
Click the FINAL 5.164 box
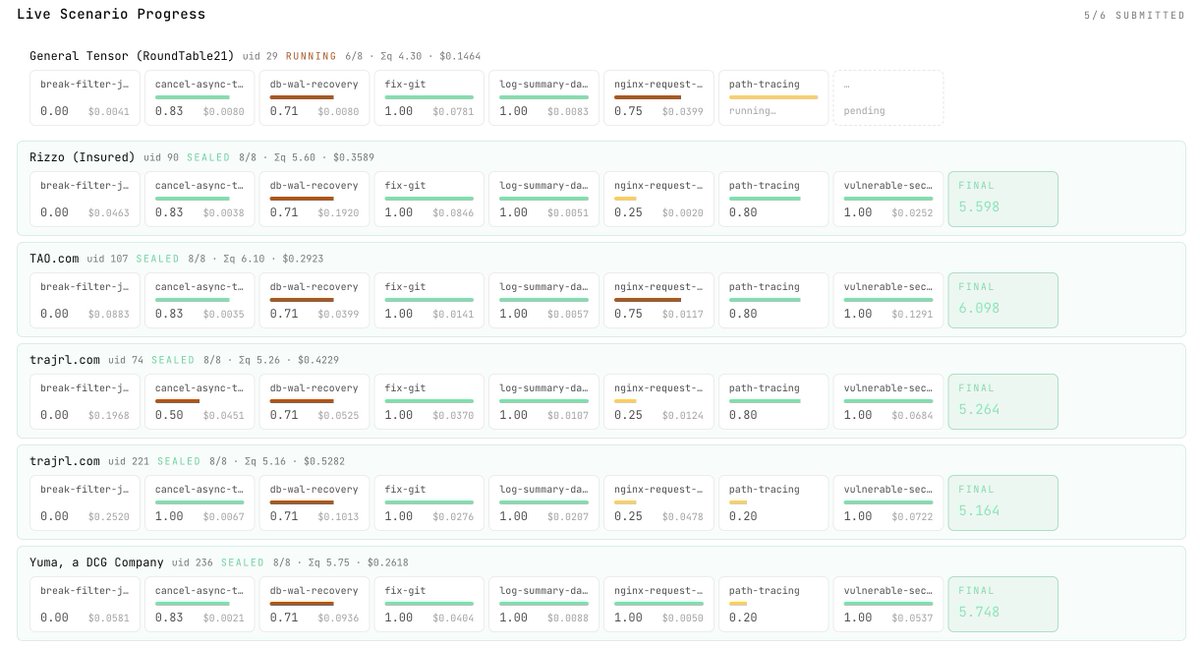click(x=1003, y=503)
